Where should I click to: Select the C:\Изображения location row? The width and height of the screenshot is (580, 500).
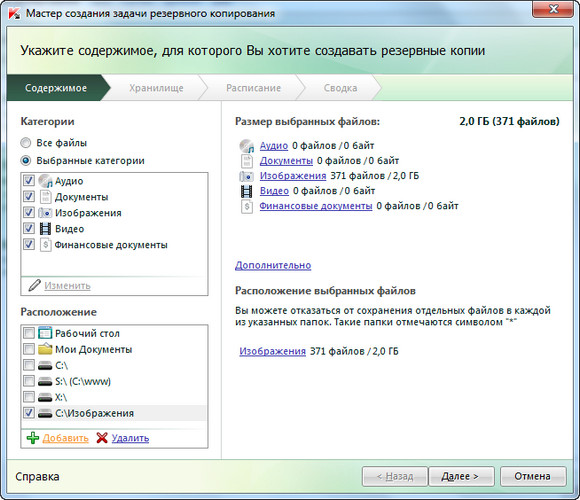click(114, 413)
